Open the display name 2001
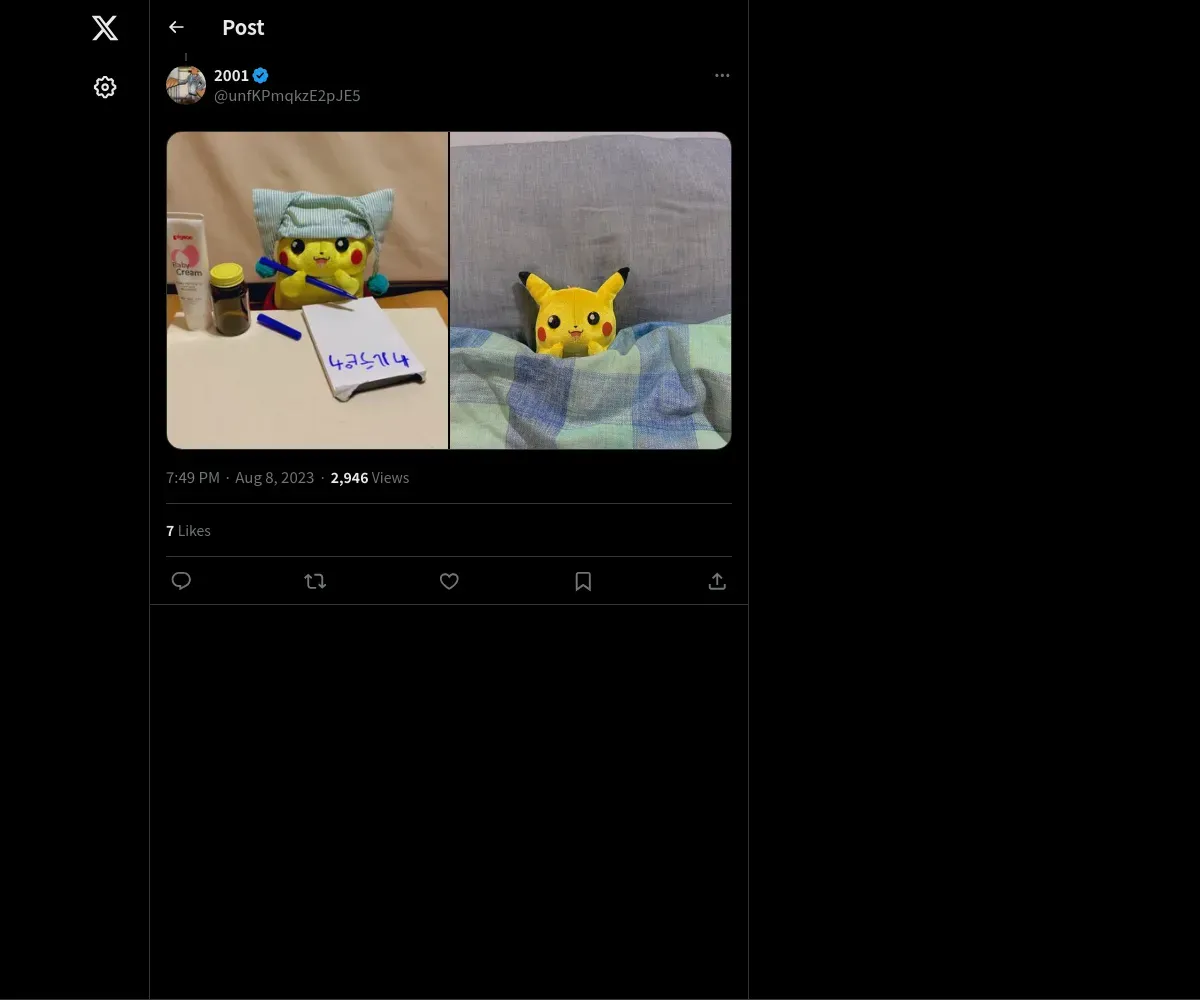The height and width of the screenshot is (1000, 1200). (x=231, y=75)
